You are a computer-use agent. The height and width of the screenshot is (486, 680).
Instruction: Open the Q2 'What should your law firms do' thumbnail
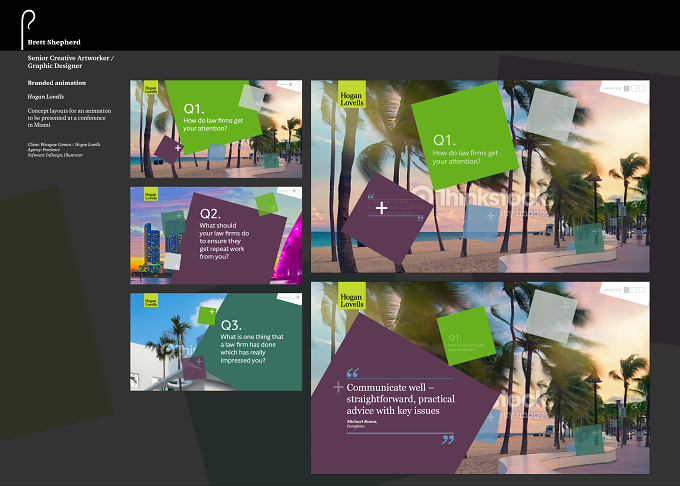point(216,235)
